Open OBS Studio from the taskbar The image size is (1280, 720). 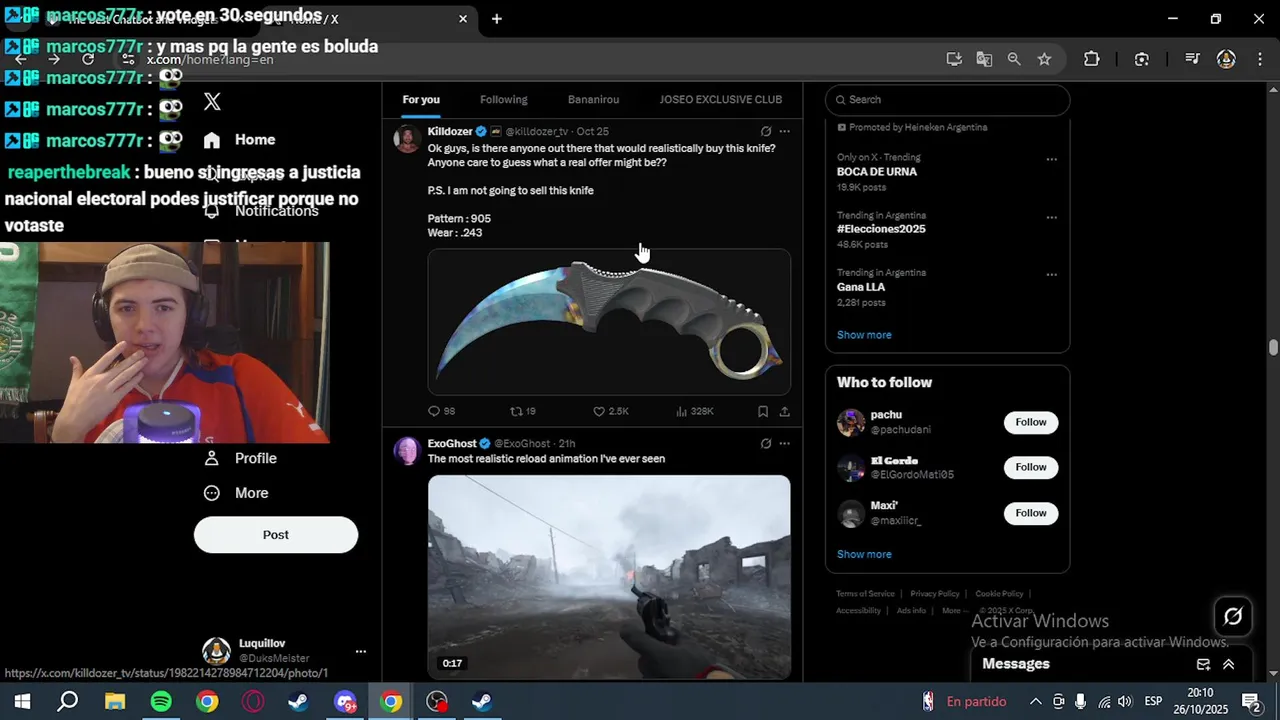coord(437,702)
